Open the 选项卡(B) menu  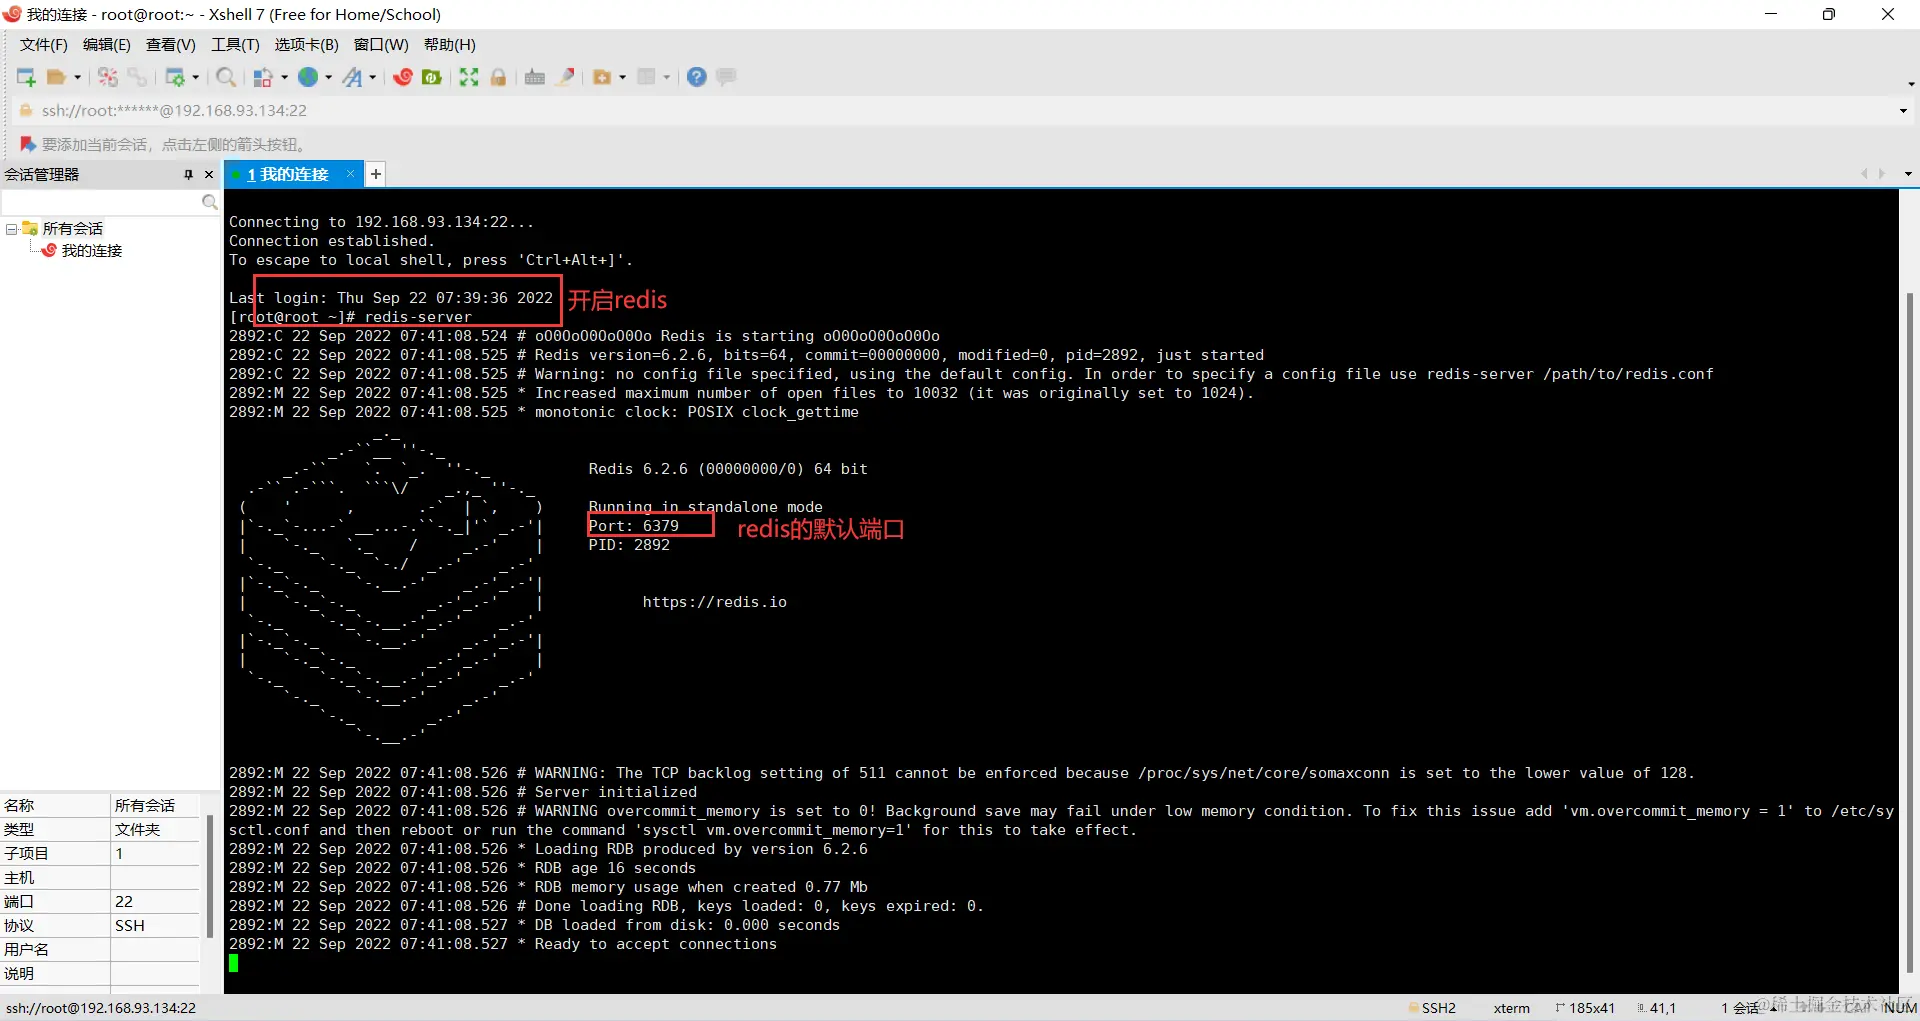(307, 45)
